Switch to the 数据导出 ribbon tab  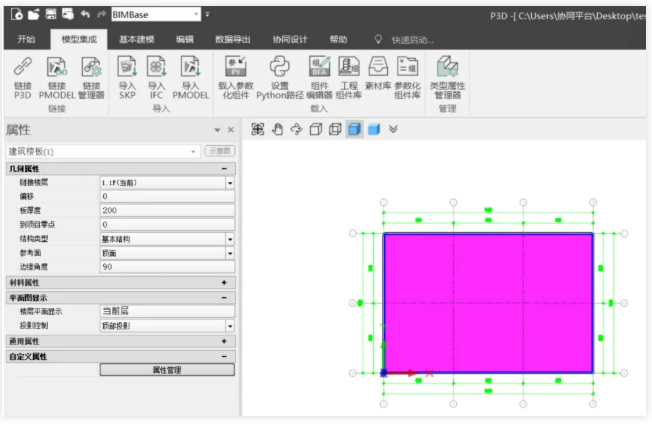click(x=232, y=39)
